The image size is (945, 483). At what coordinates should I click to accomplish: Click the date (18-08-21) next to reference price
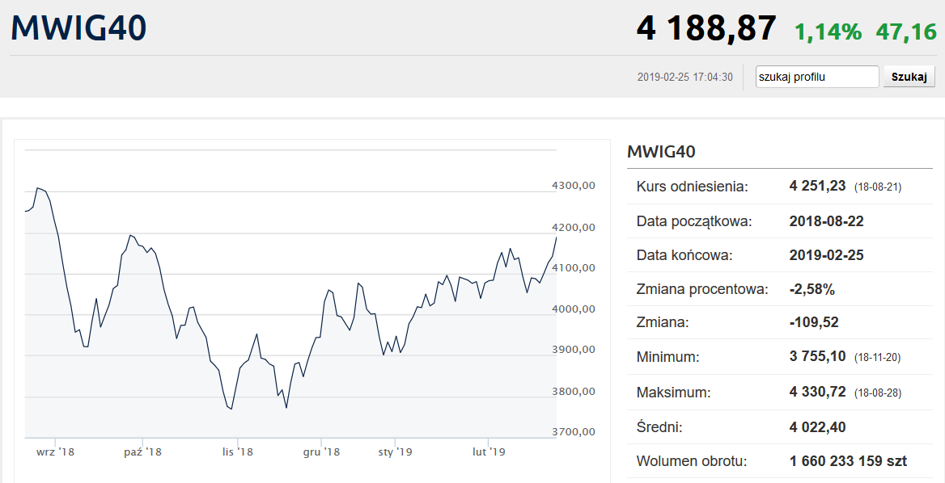click(878, 187)
